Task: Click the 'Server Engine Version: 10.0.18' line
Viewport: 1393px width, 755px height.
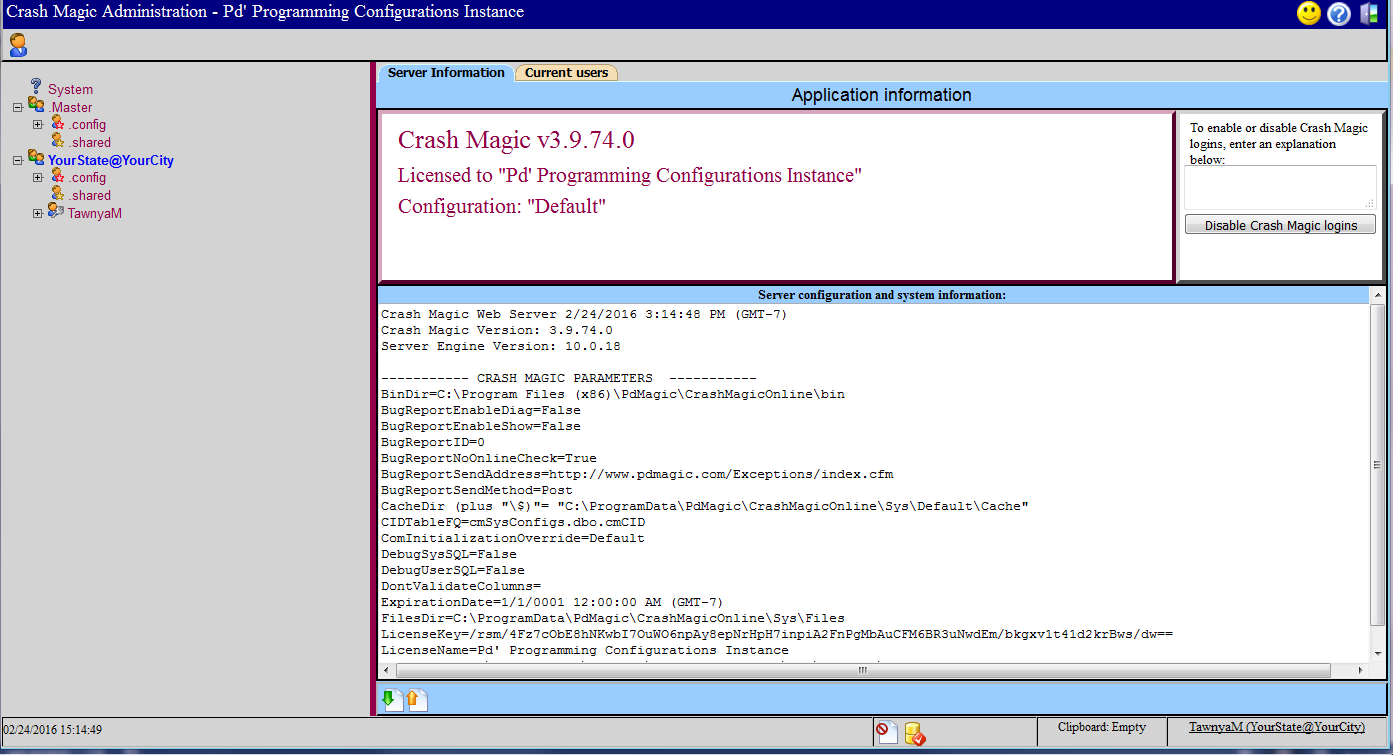Action: 501,346
